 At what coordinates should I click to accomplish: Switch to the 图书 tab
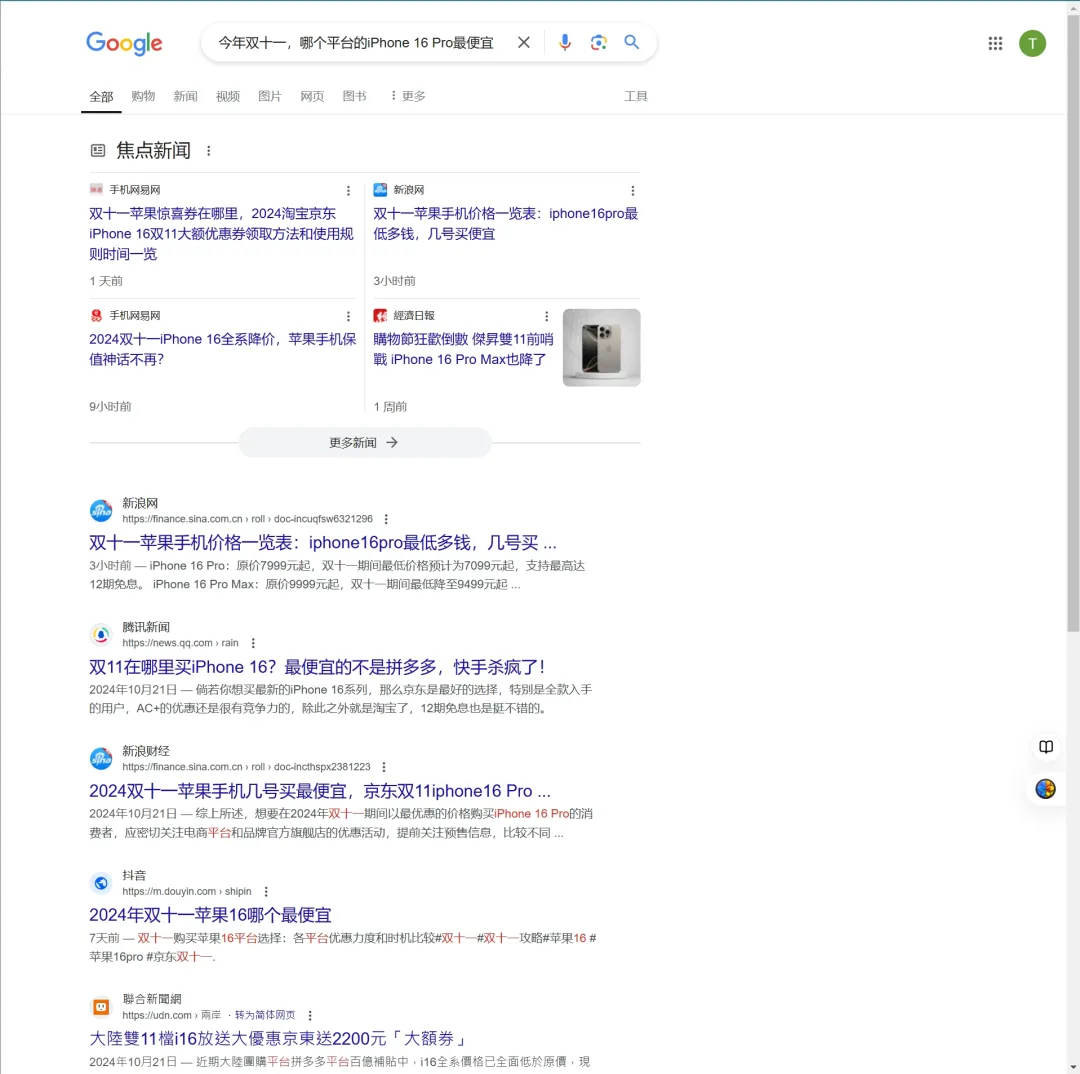tap(355, 96)
